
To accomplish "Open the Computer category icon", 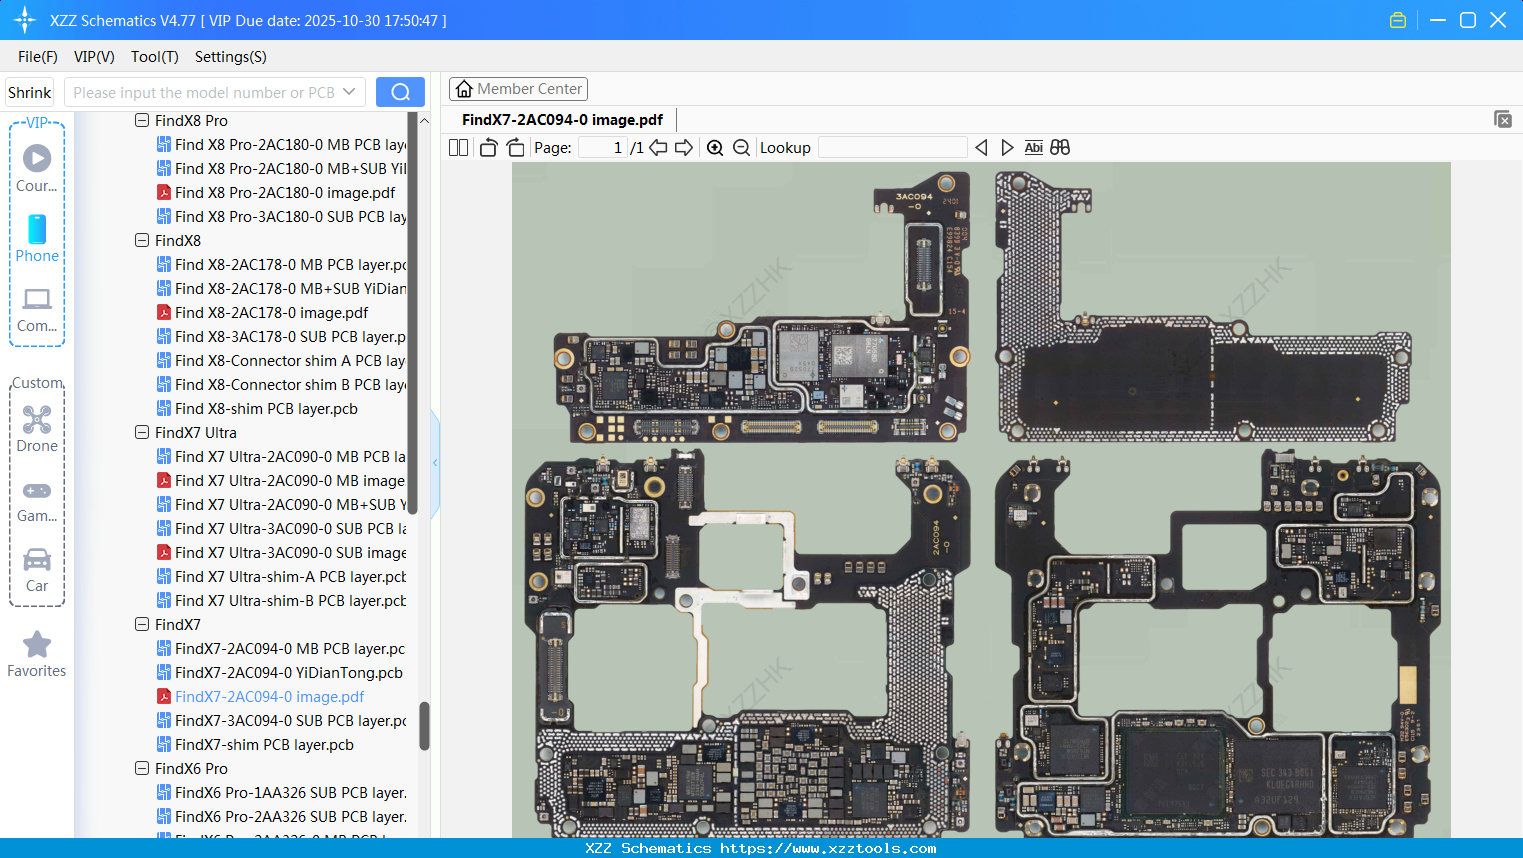I will tap(37, 309).
